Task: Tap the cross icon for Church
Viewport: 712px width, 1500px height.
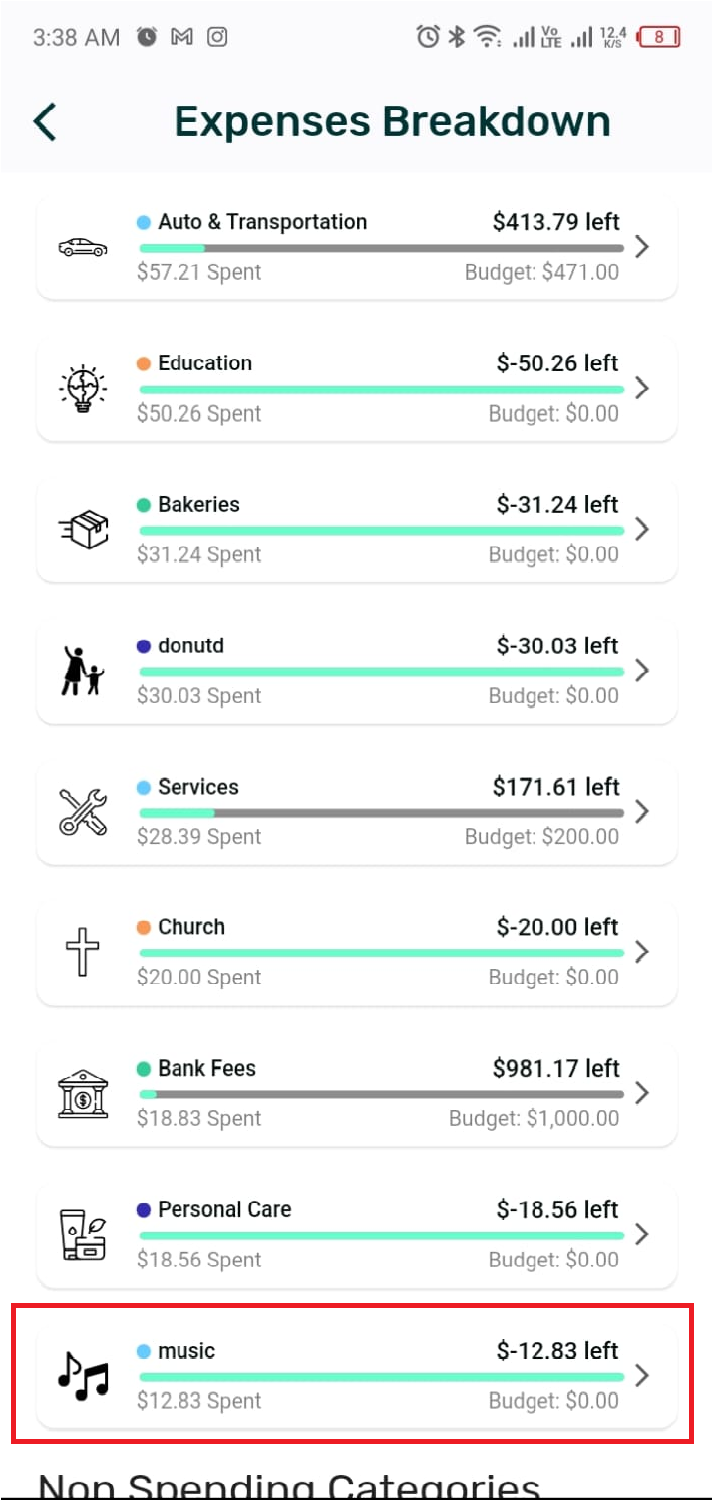Action: coord(83,952)
